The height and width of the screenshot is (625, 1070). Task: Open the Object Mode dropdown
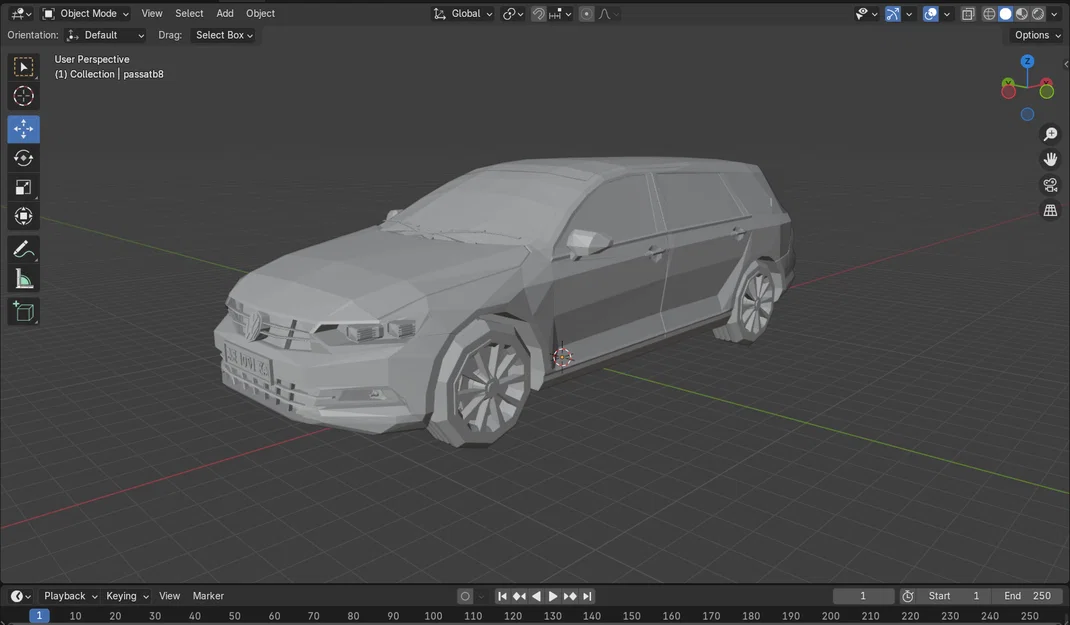(x=88, y=13)
